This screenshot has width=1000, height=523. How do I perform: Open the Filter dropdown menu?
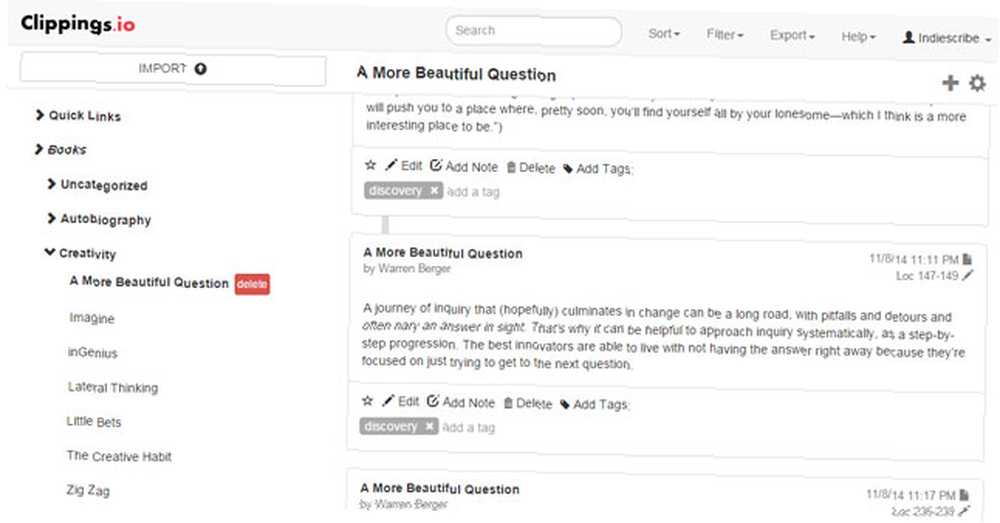point(724,34)
